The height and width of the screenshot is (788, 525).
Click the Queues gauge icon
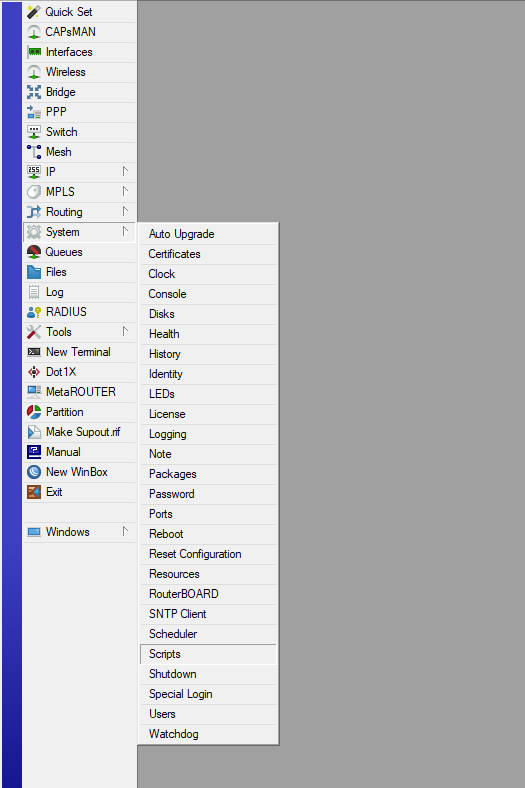click(34, 252)
